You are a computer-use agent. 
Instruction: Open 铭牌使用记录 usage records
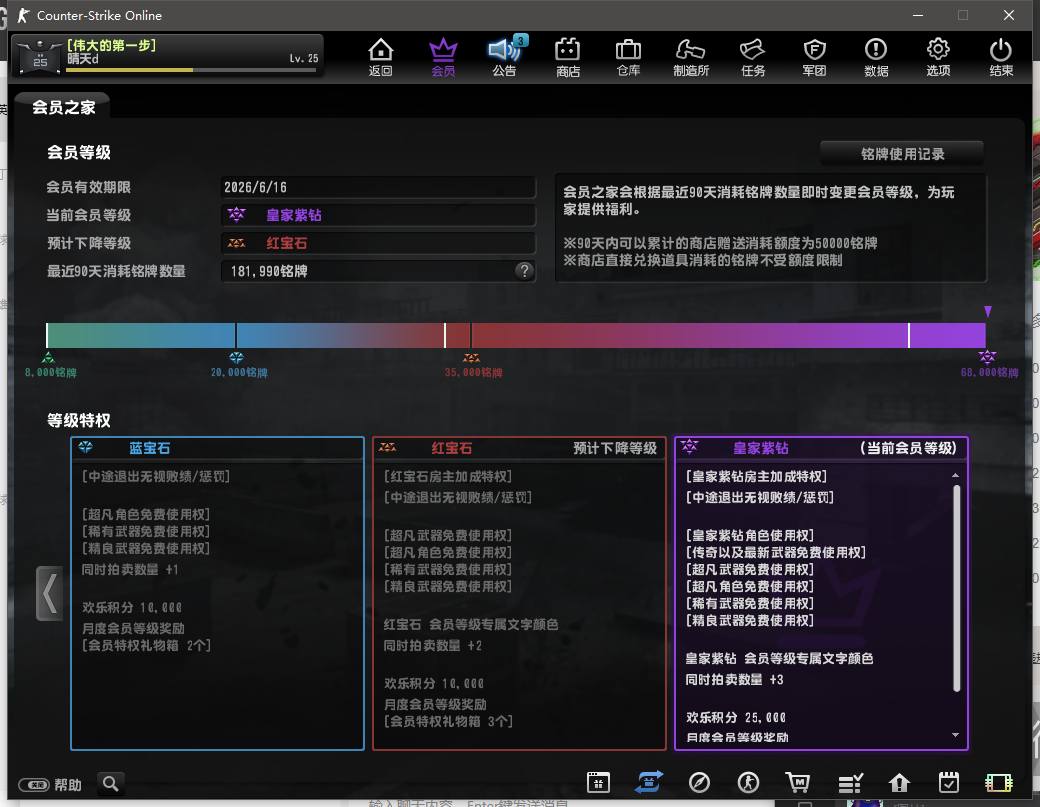pyautogui.click(x=902, y=154)
